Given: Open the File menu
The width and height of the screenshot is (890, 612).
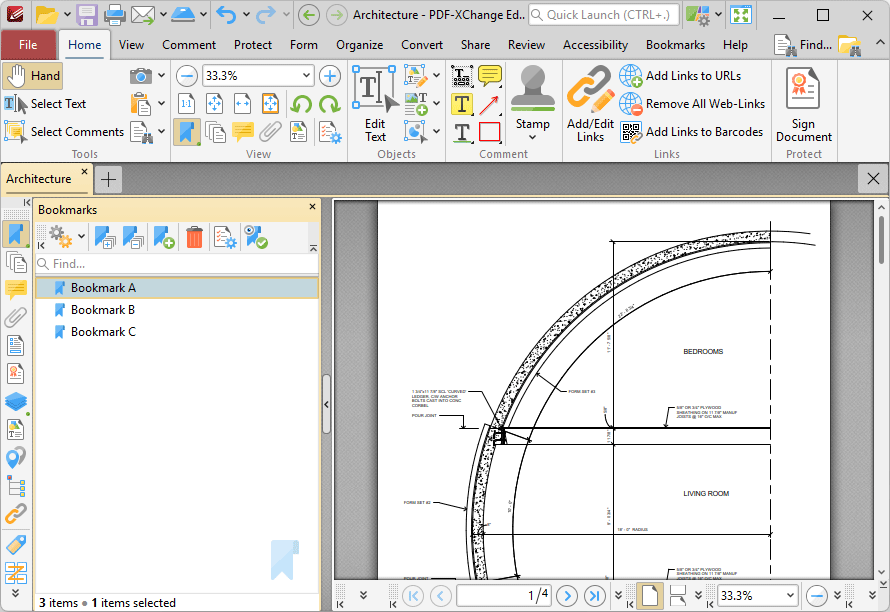Looking at the screenshot, I should pyautogui.click(x=28, y=45).
